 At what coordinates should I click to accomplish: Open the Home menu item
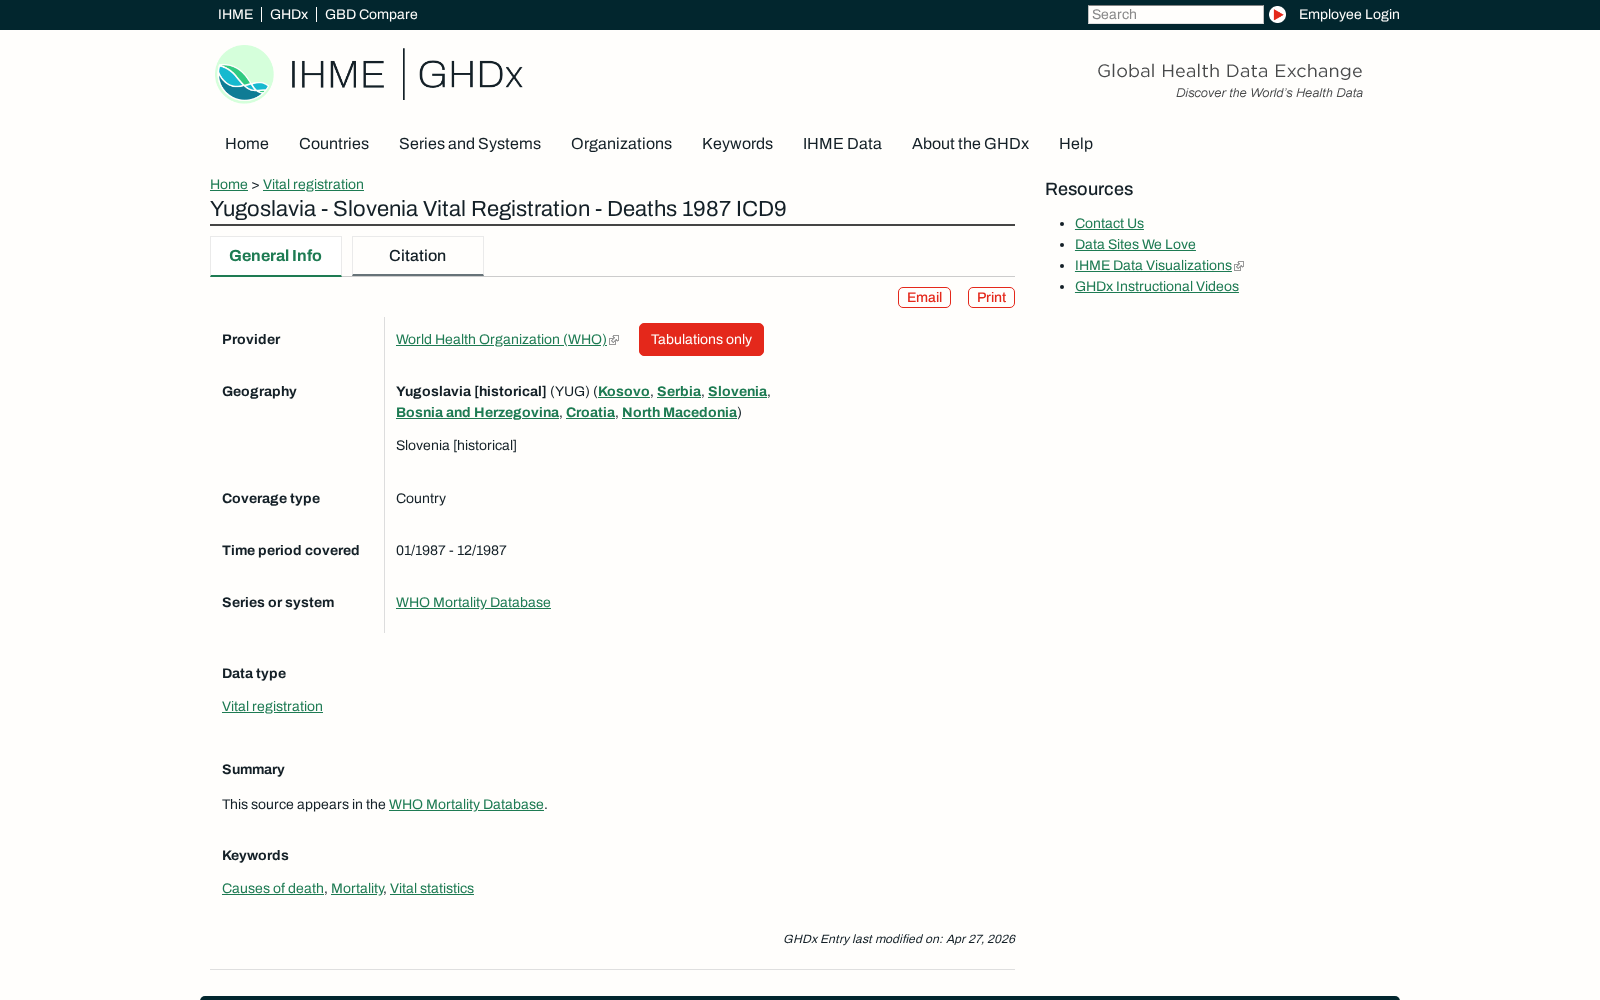click(247, 144)
